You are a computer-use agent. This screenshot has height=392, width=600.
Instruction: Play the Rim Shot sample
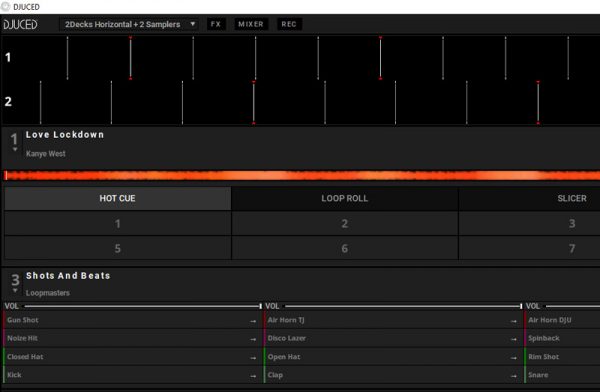(562, 357)
